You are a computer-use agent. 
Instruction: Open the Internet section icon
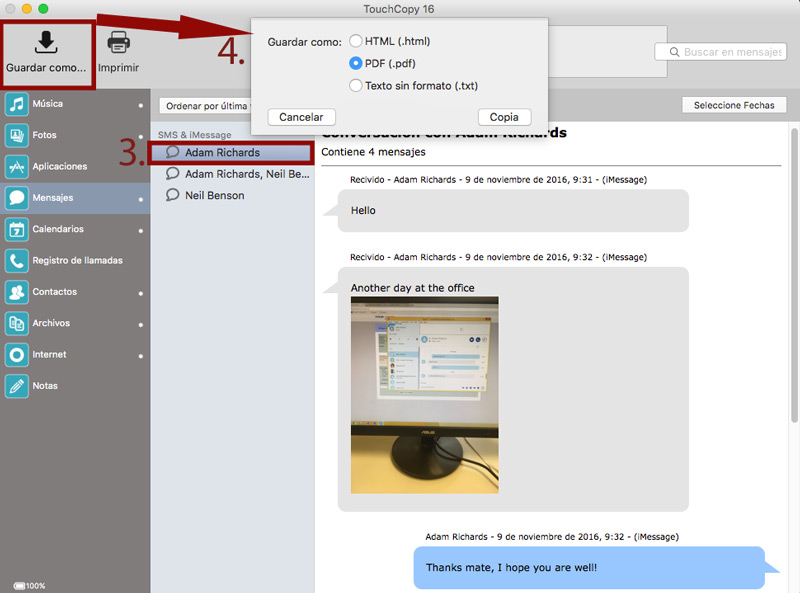(16, 355)
